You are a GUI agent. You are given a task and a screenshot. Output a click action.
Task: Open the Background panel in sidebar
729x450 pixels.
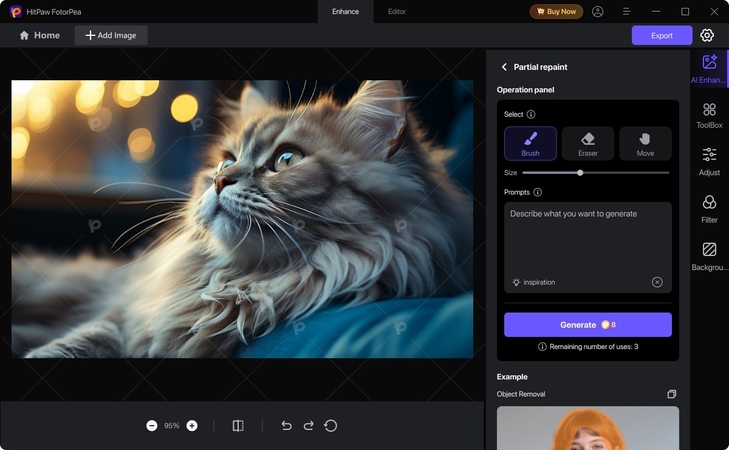[709, 256]
